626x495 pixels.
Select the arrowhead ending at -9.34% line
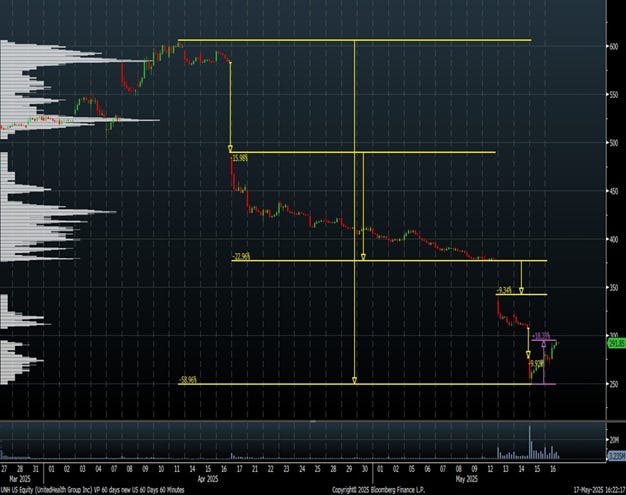[x=521, y=291]
